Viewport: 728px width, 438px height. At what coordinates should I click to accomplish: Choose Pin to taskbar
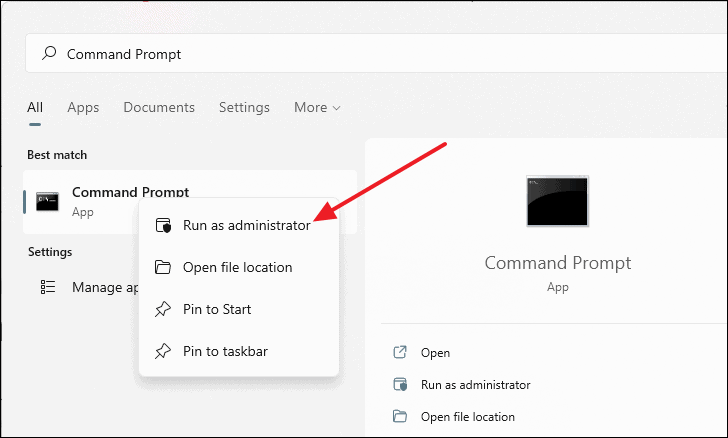(239, 351)
